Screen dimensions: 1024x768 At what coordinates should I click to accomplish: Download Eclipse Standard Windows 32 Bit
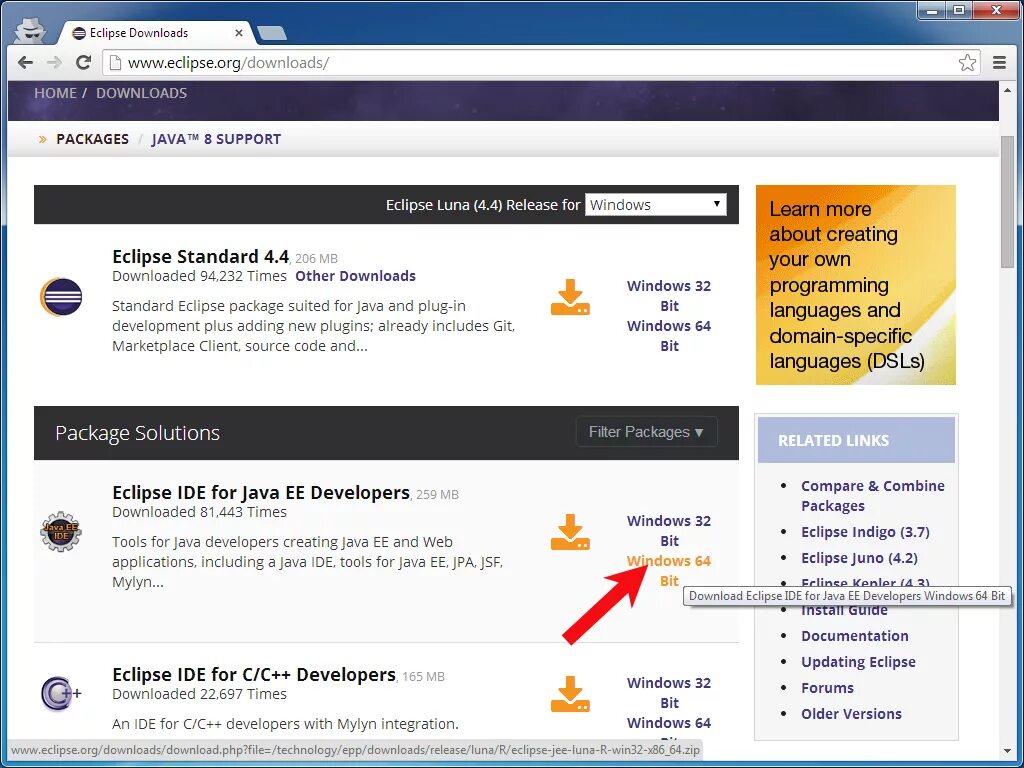coord(669,296)
